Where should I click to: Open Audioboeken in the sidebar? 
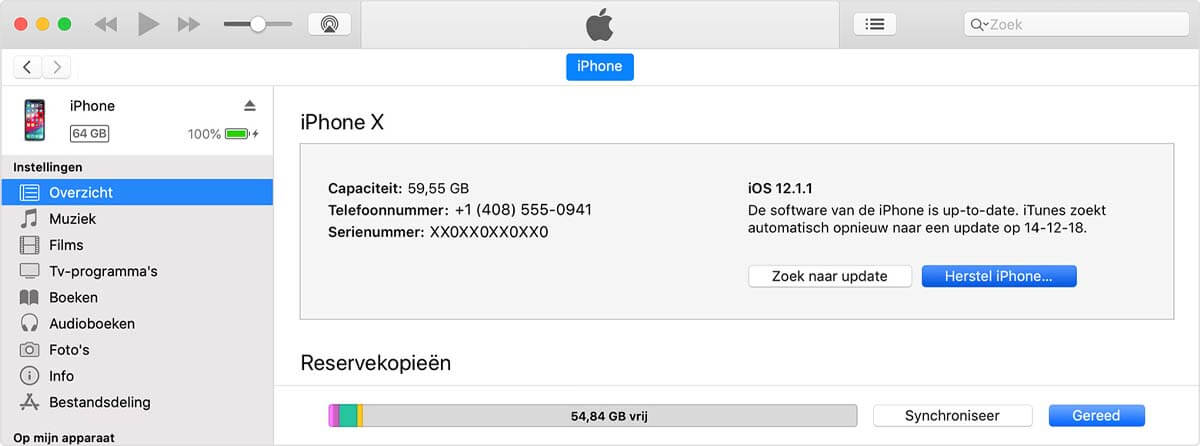[x=136, y=323]
